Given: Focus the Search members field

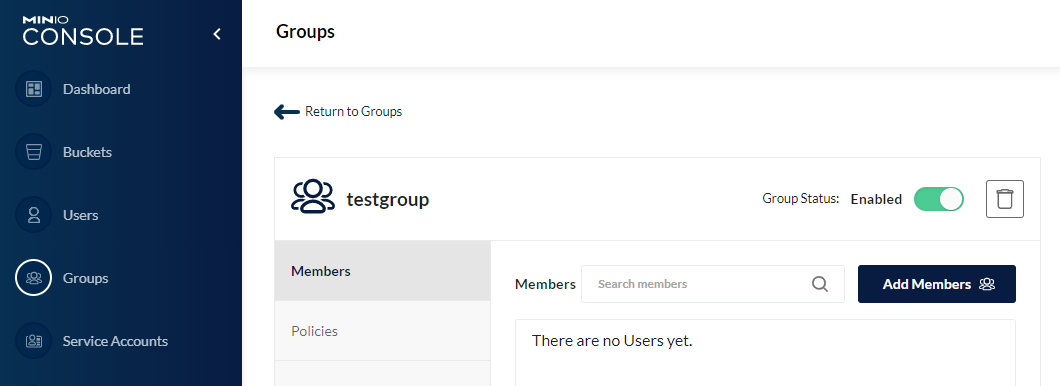Looking at the screenshot, I should tap(713, 284).
